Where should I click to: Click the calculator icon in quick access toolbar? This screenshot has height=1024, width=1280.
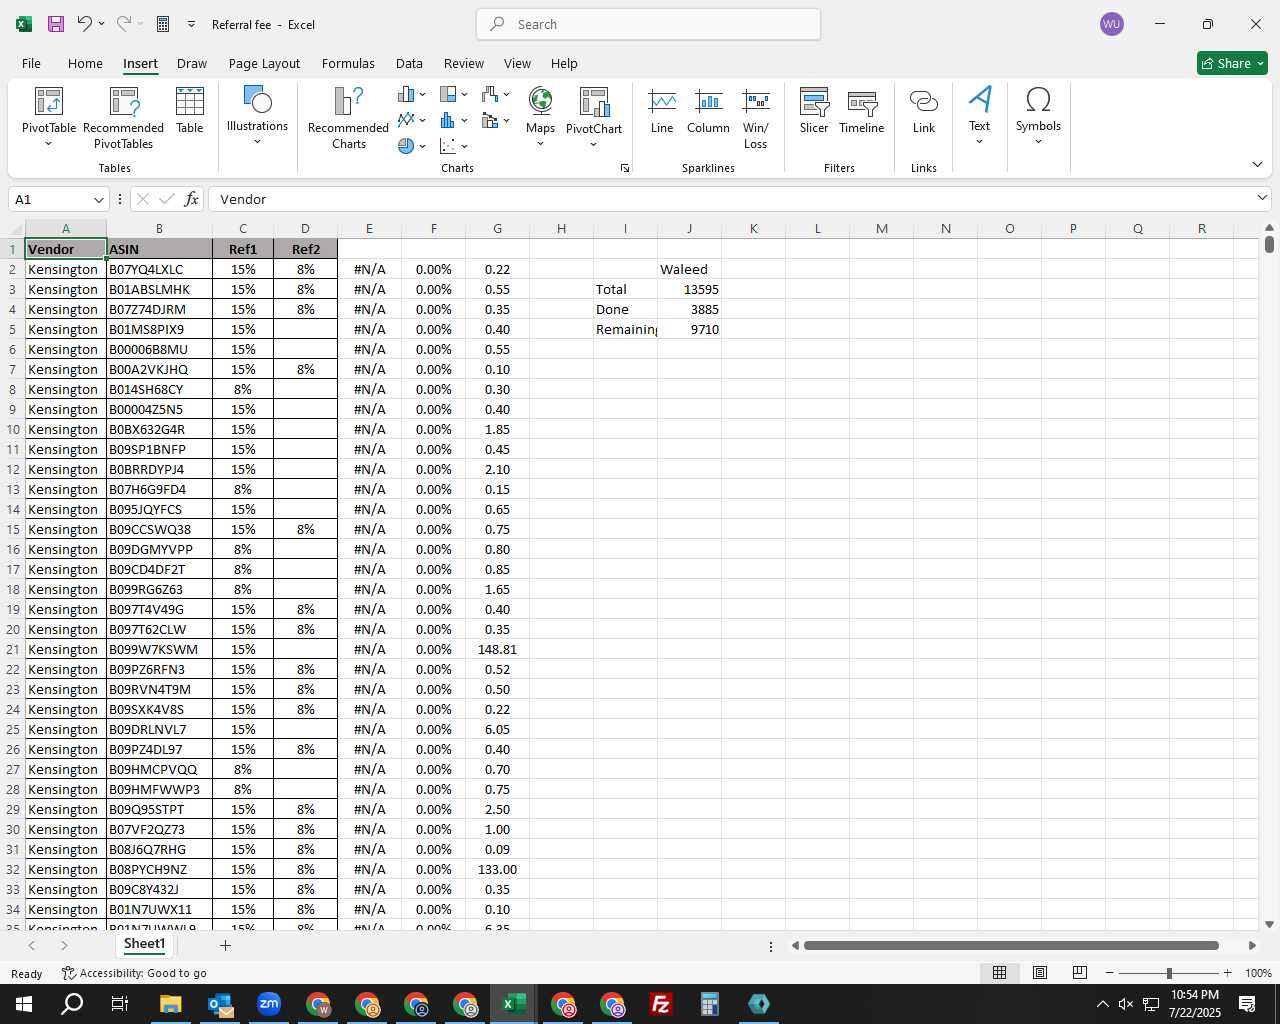pyautogui.click(x=163, y=24)
